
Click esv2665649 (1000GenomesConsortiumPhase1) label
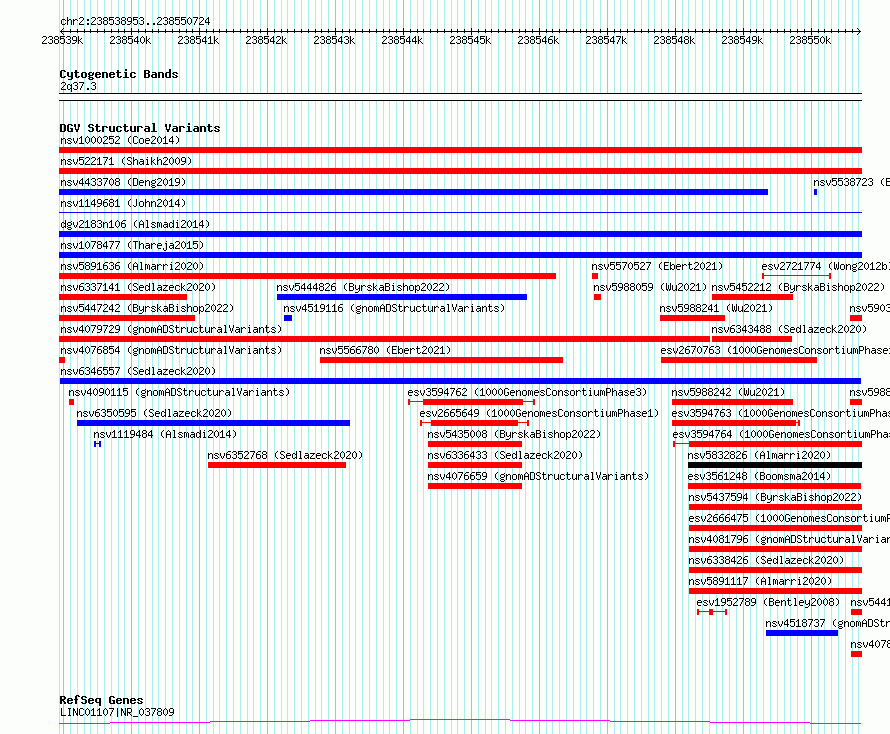click(539, 413)
